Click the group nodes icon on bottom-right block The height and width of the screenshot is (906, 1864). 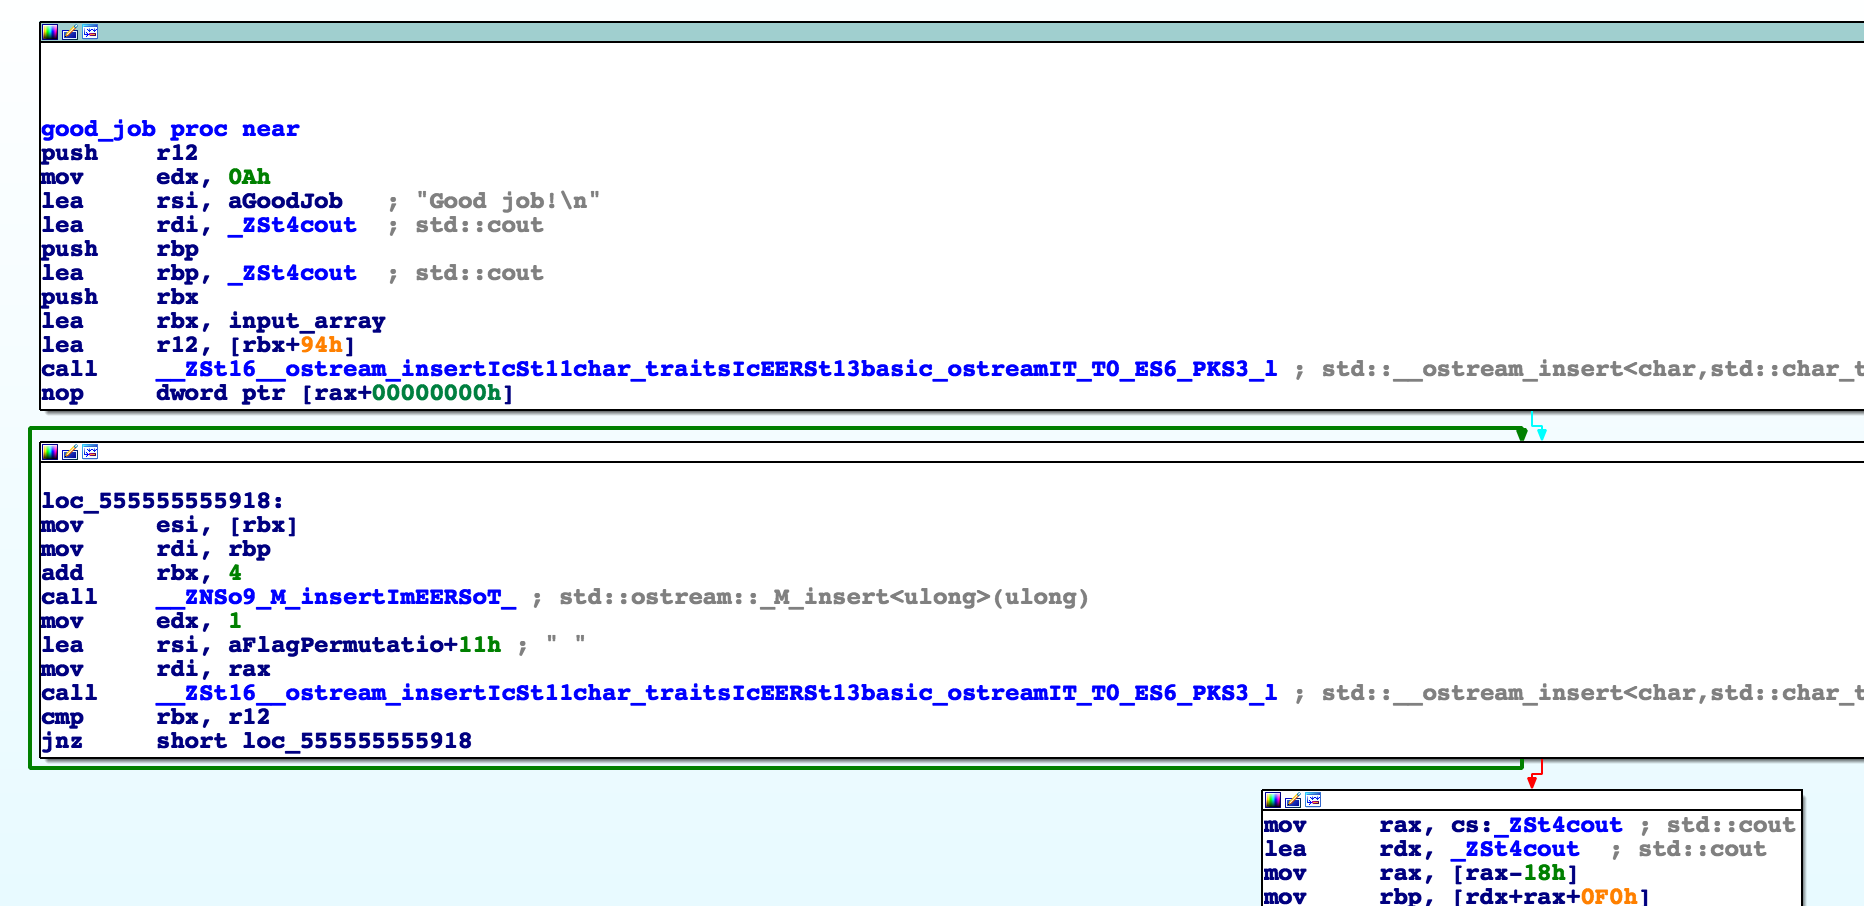(1313, 800)
